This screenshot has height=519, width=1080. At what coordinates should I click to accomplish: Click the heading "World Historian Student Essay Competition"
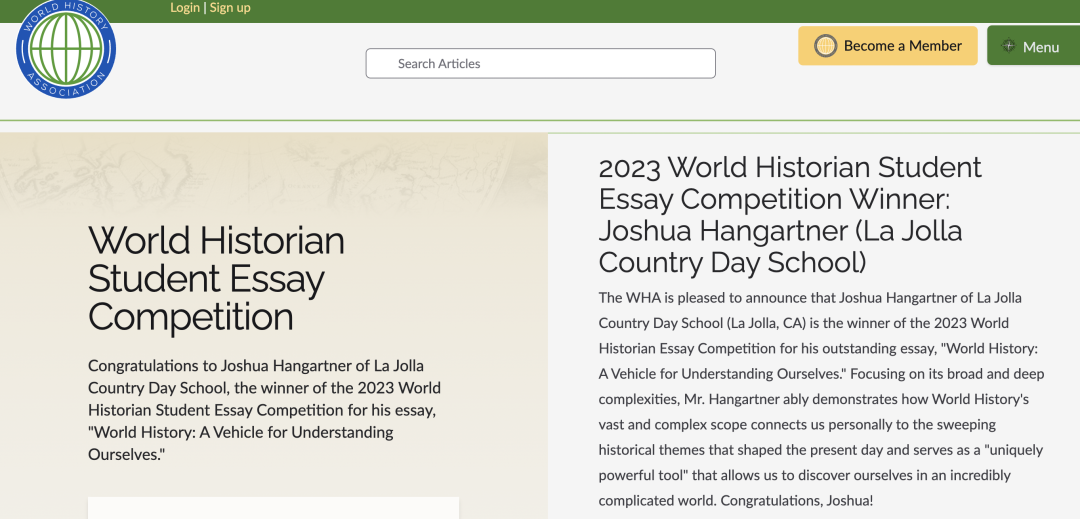pyautogui.click(x=216, y=279)
